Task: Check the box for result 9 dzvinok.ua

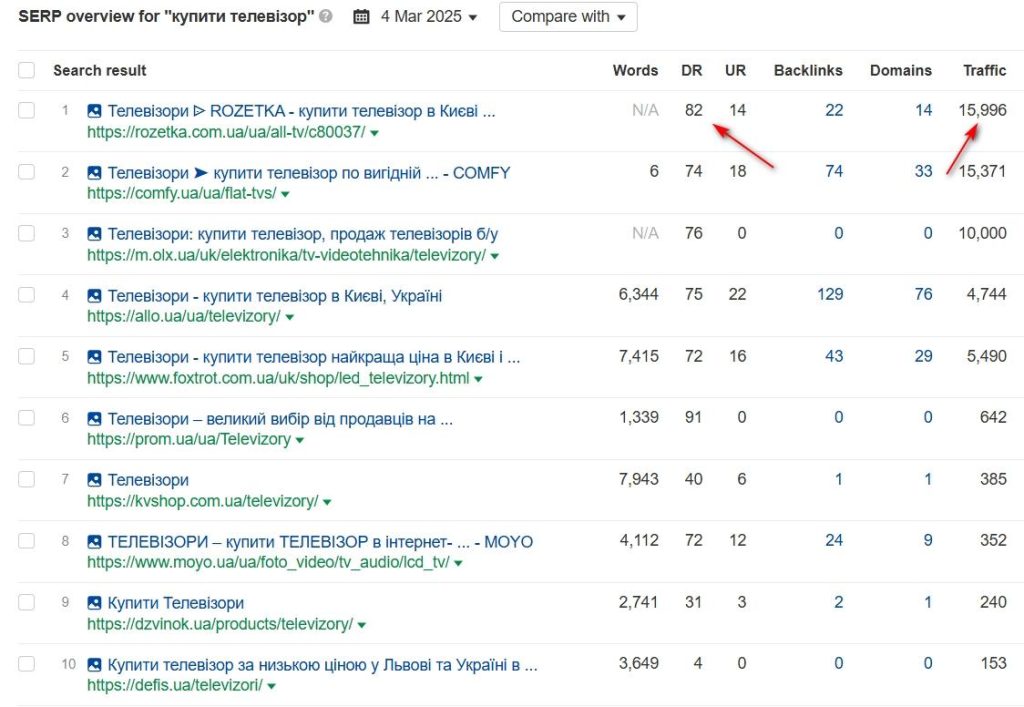Action: point(26,602)
